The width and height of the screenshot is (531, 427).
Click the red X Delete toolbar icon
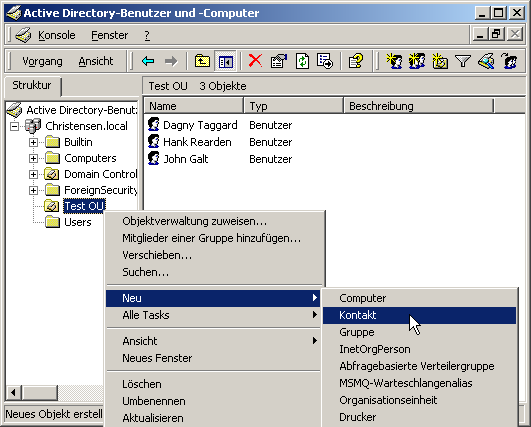255,61
